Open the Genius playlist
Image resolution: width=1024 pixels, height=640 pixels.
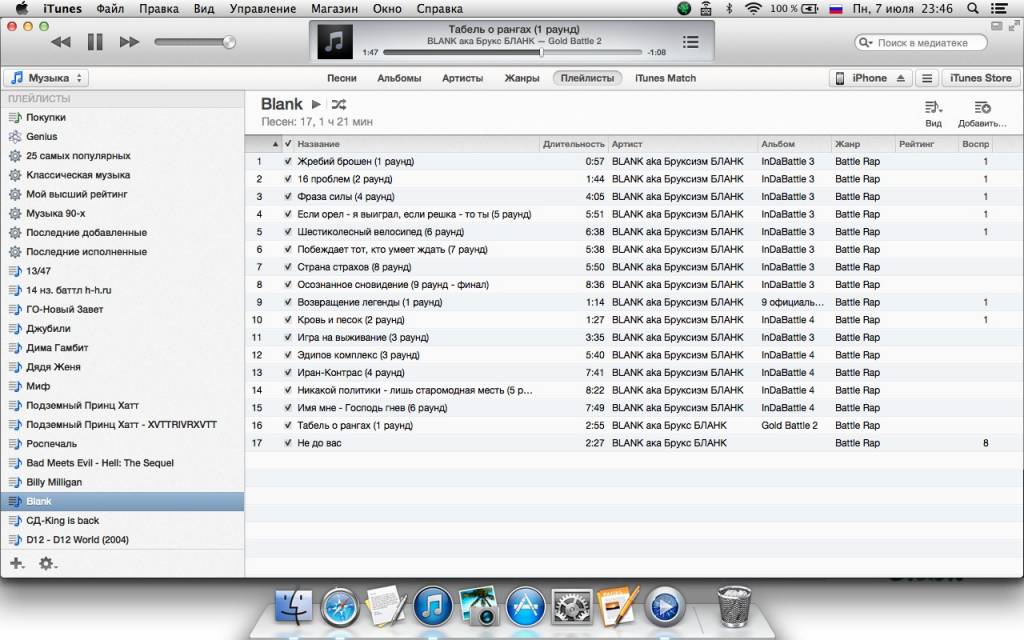click(x=42, y=136)
